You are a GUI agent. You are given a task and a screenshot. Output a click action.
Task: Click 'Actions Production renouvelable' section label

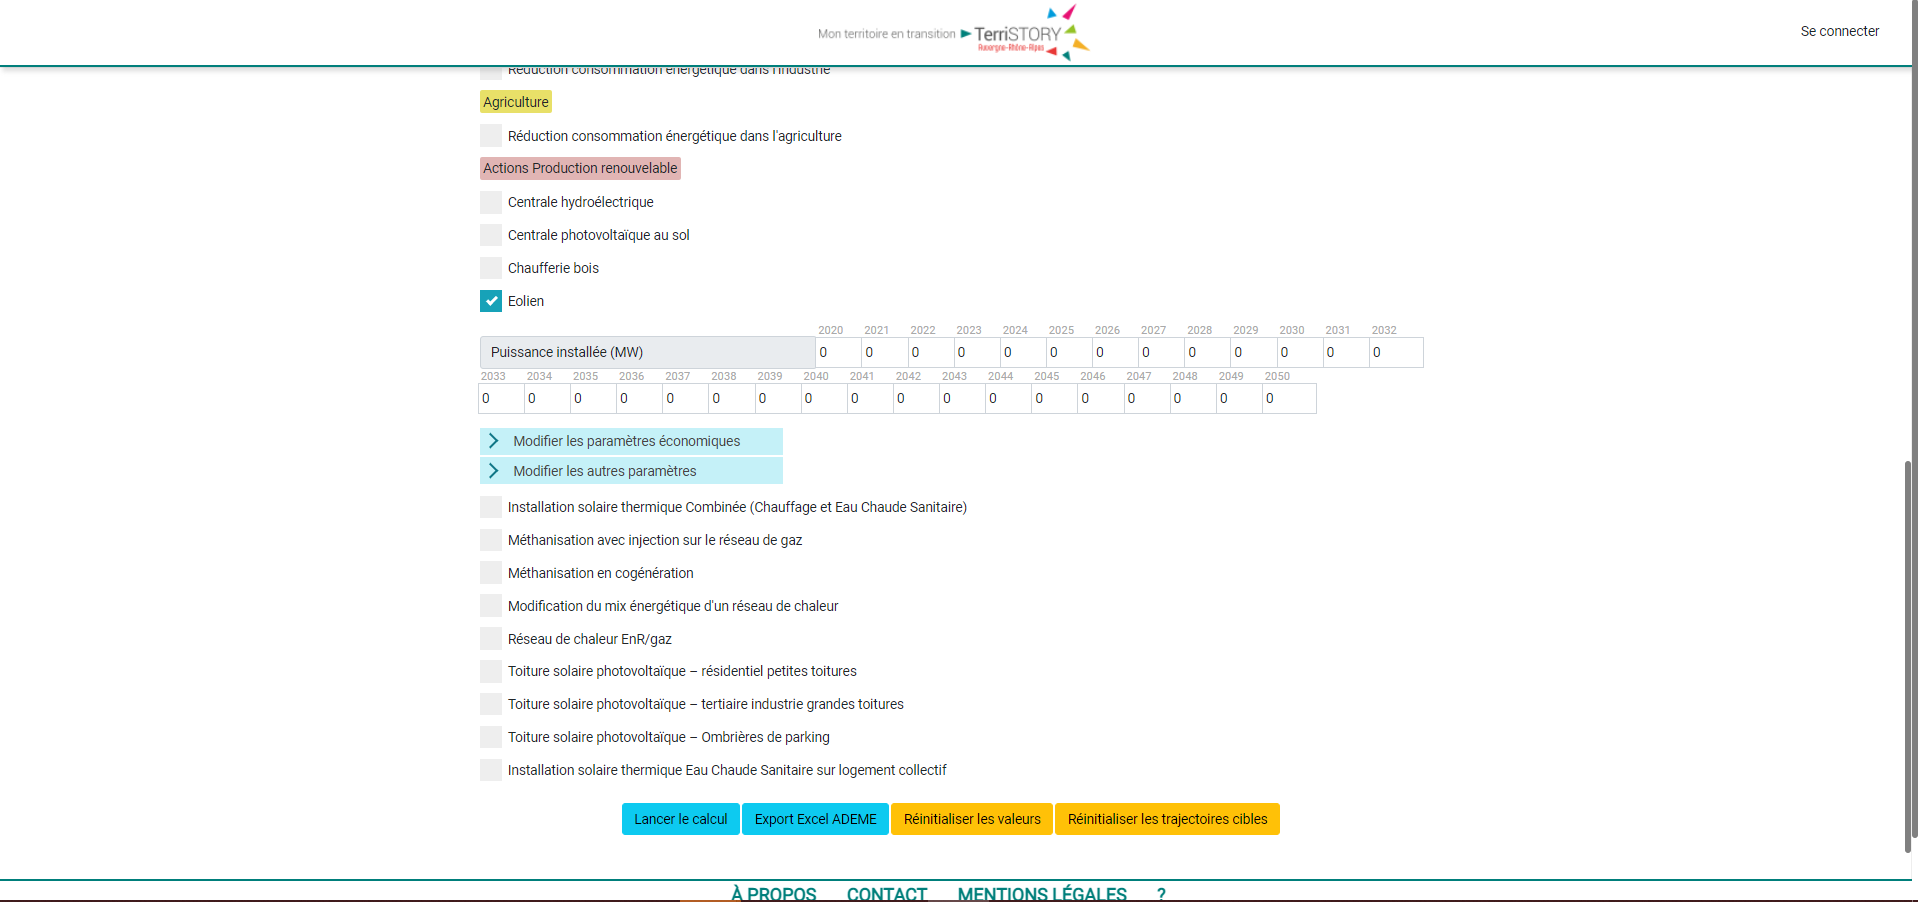click(580, 168)
